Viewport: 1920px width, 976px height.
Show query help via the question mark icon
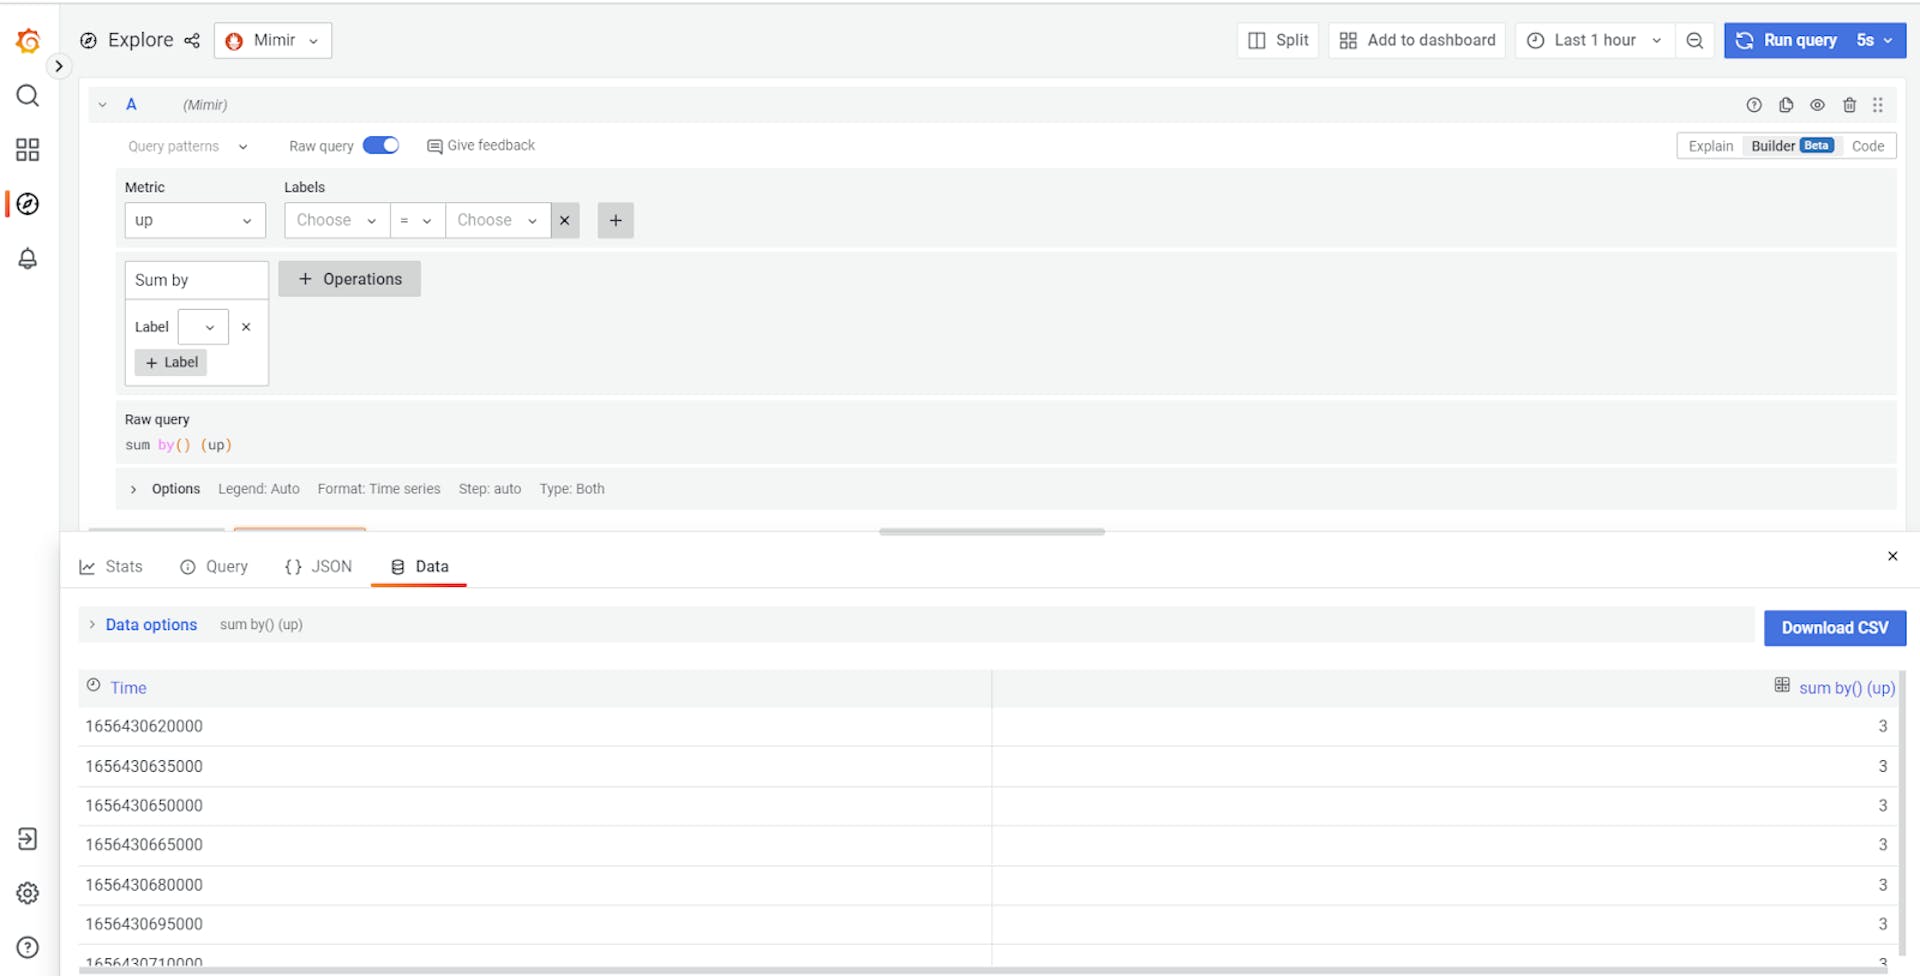coord(1754,104)
